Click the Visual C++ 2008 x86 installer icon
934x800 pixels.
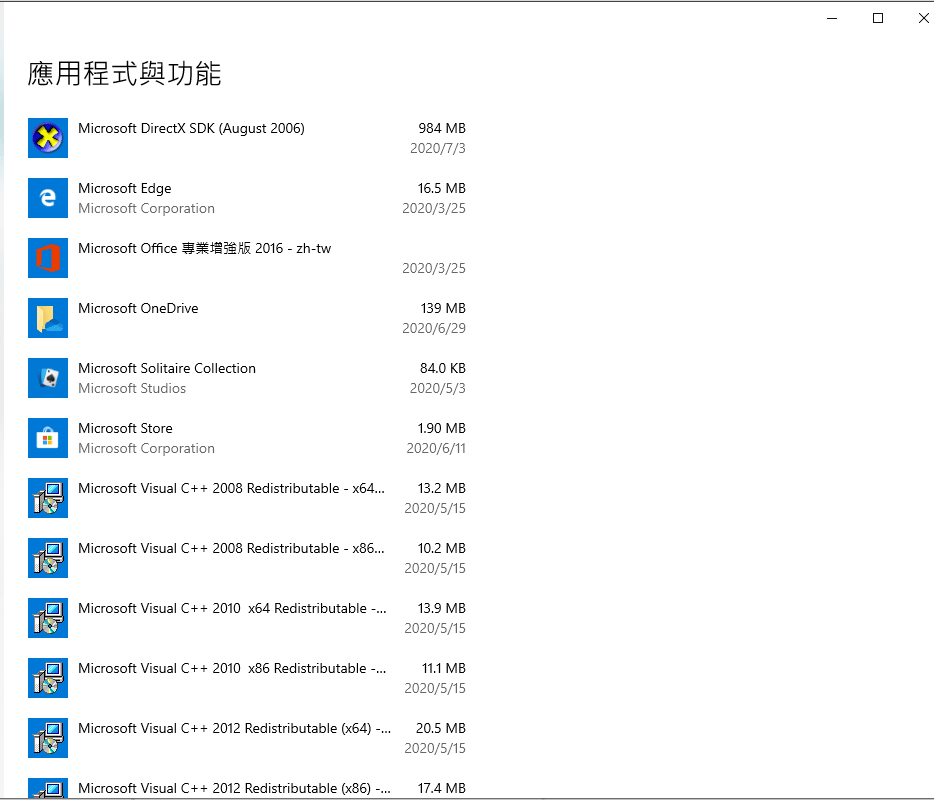[48, 558]
